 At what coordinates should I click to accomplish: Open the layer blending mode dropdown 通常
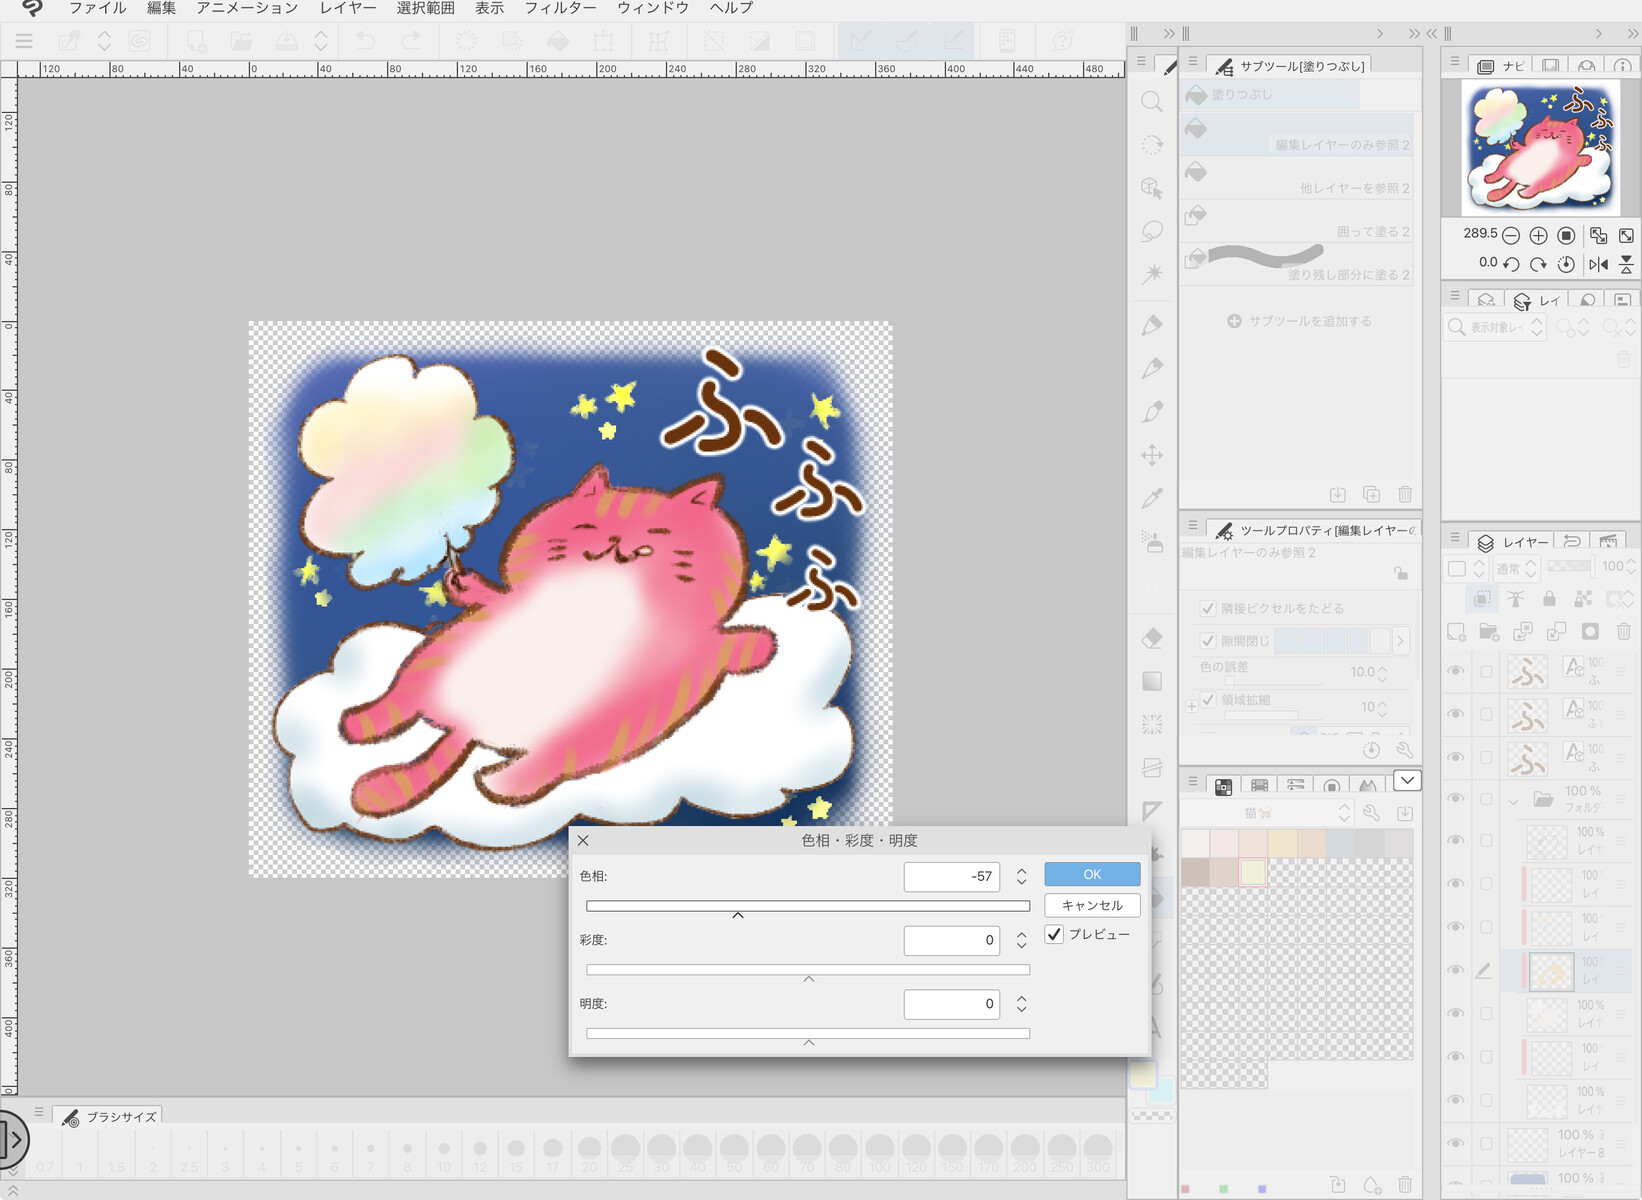pos(1516,568)
